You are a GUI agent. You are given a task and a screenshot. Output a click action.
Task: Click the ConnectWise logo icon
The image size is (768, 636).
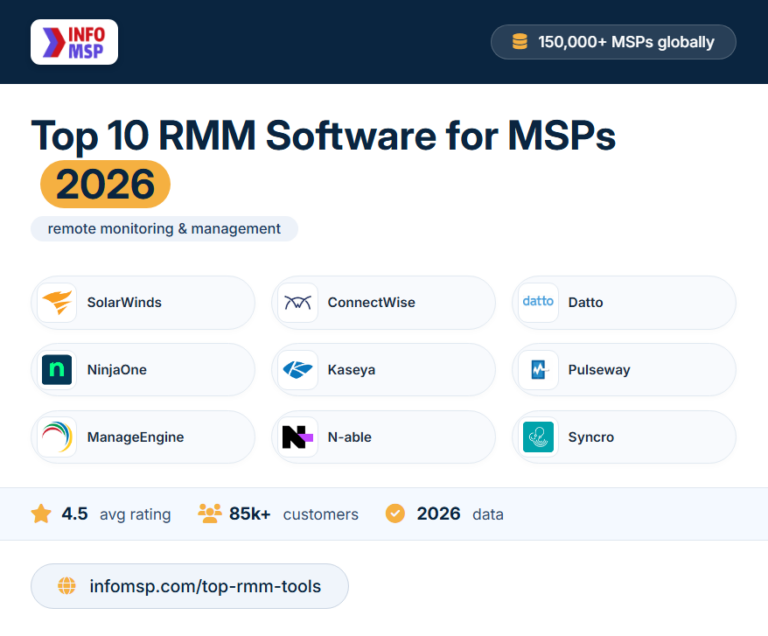tap(298, 302)
